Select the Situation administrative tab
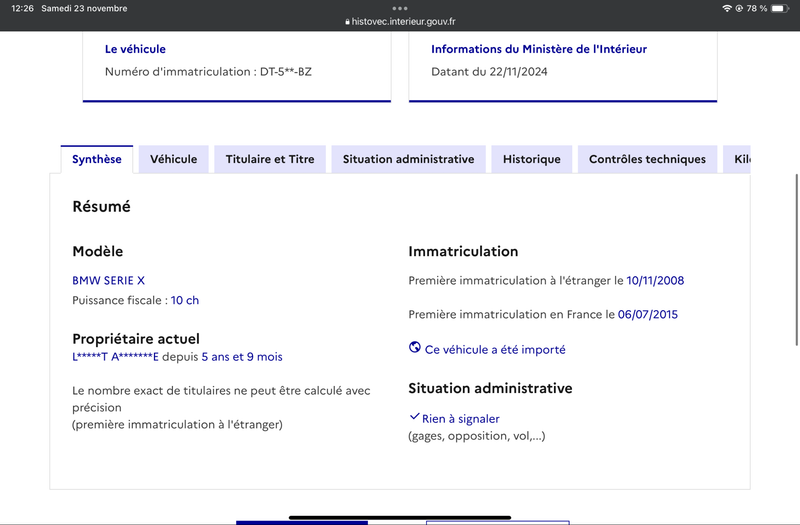 click(x=408, y=159)
